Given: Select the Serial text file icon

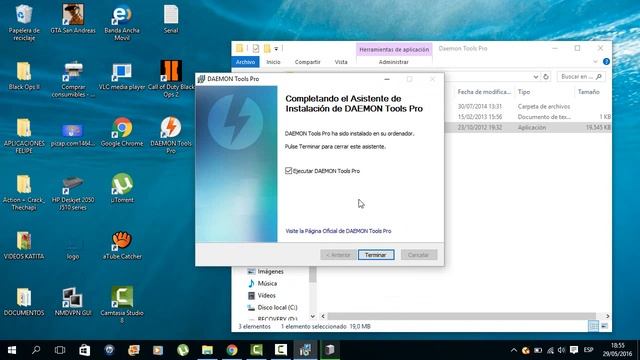Looking at the screenshot, I should (x=171, y=19).
